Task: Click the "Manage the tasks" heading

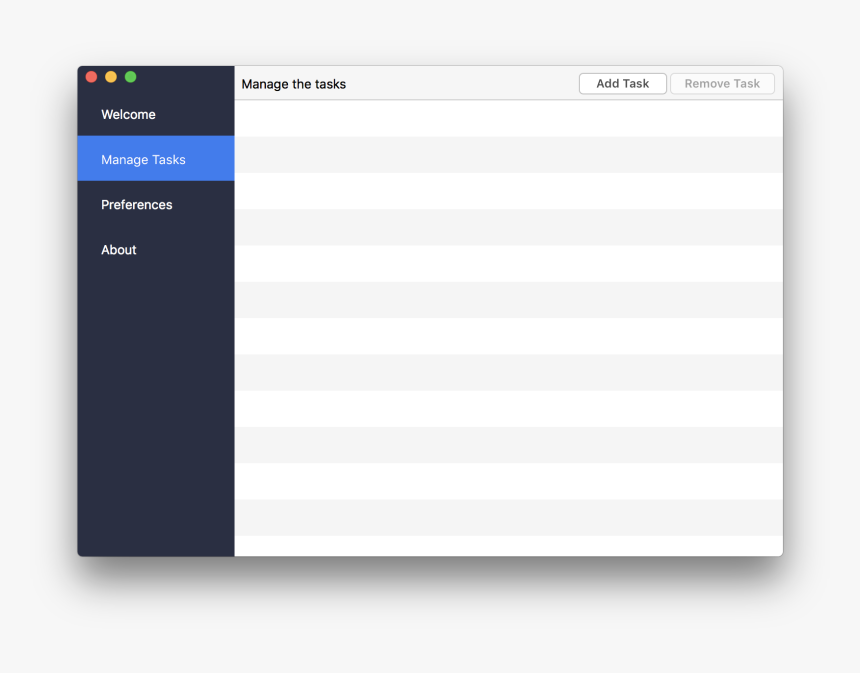Action: (293, 84)
